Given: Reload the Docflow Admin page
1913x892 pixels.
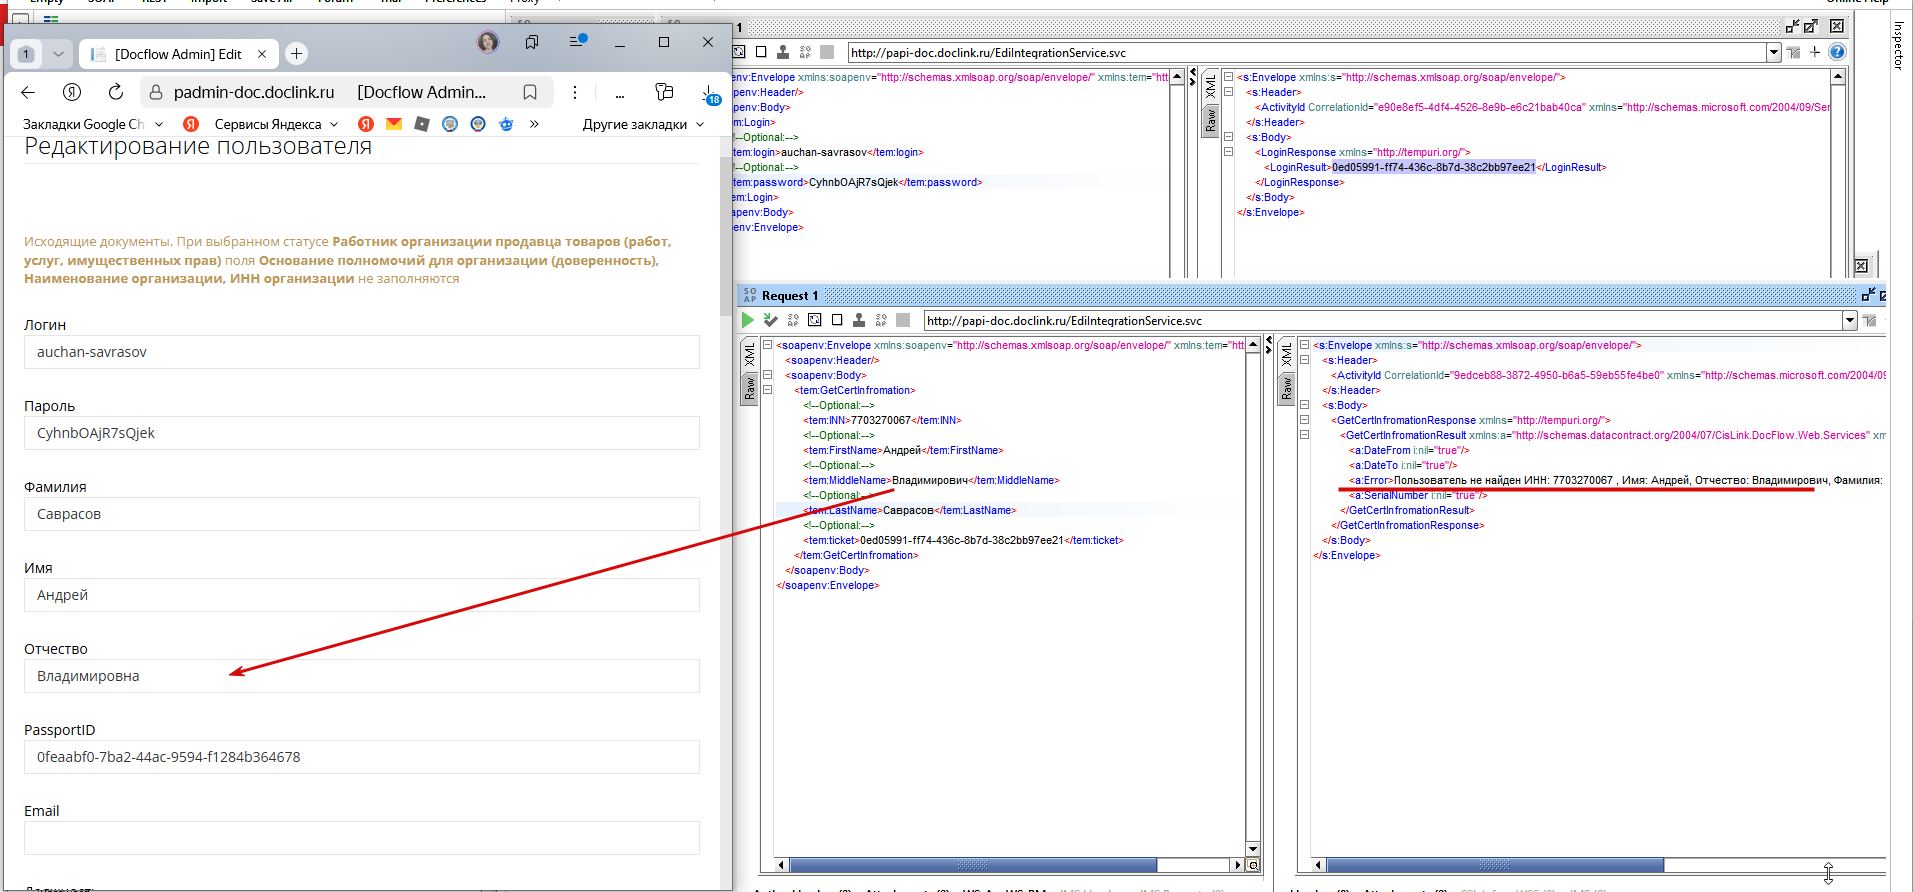Looking at the screenshot, I should tap(116, 92).
